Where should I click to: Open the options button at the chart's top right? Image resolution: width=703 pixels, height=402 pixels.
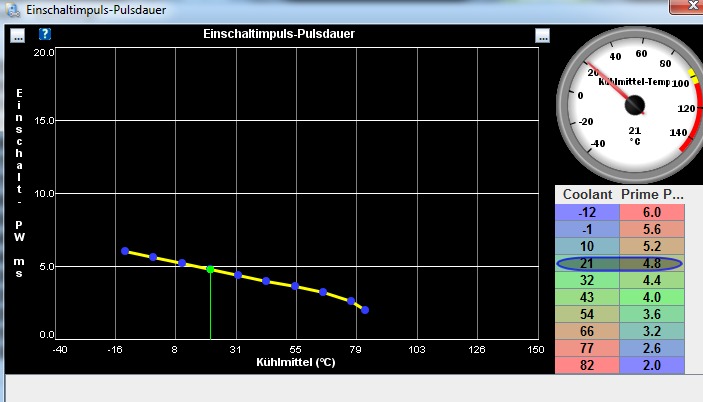tap(543, 35)
